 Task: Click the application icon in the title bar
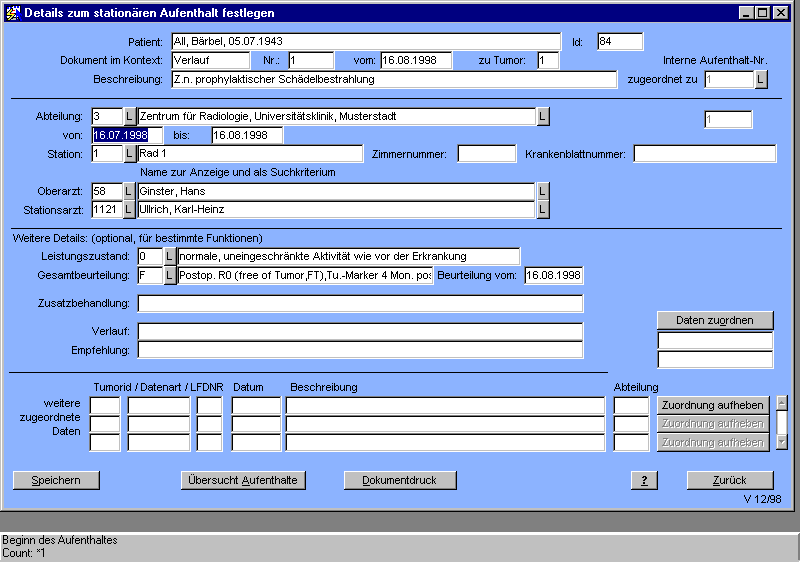[12, 13]
